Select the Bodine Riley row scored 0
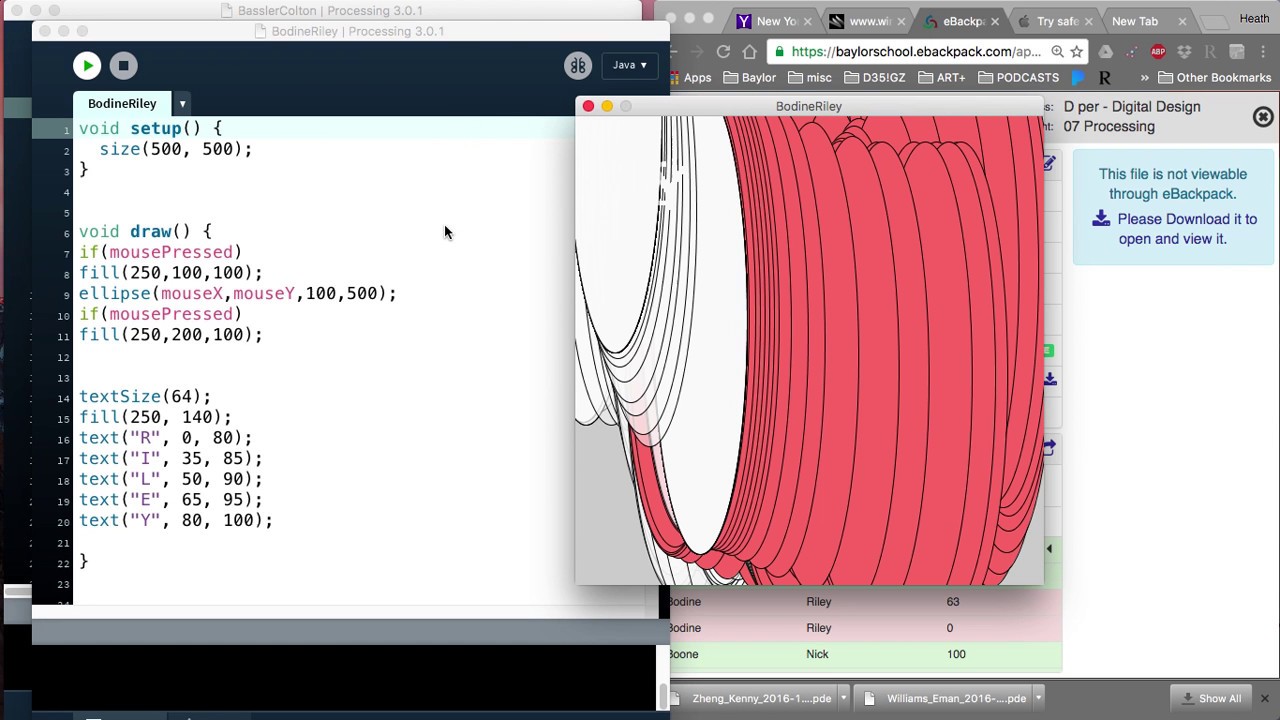1280x720 pixels. [x=865, y=628]
